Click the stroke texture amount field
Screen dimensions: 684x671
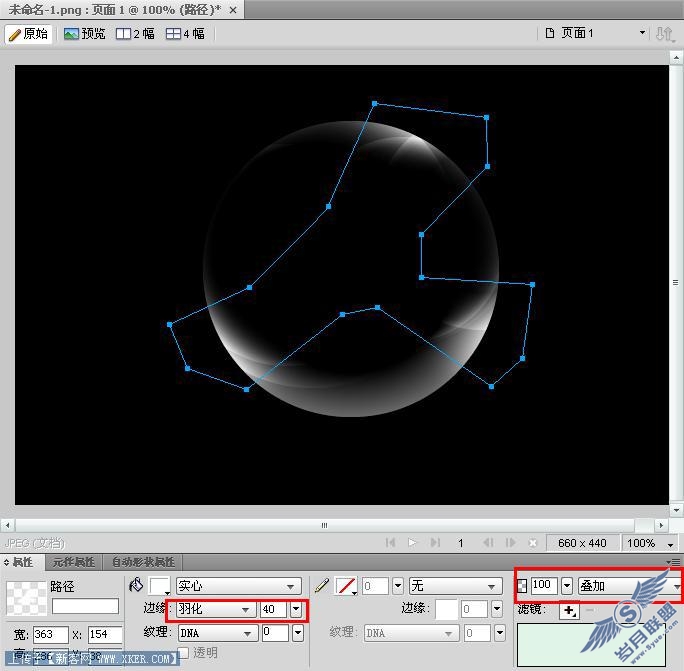[x=478, y=633]
